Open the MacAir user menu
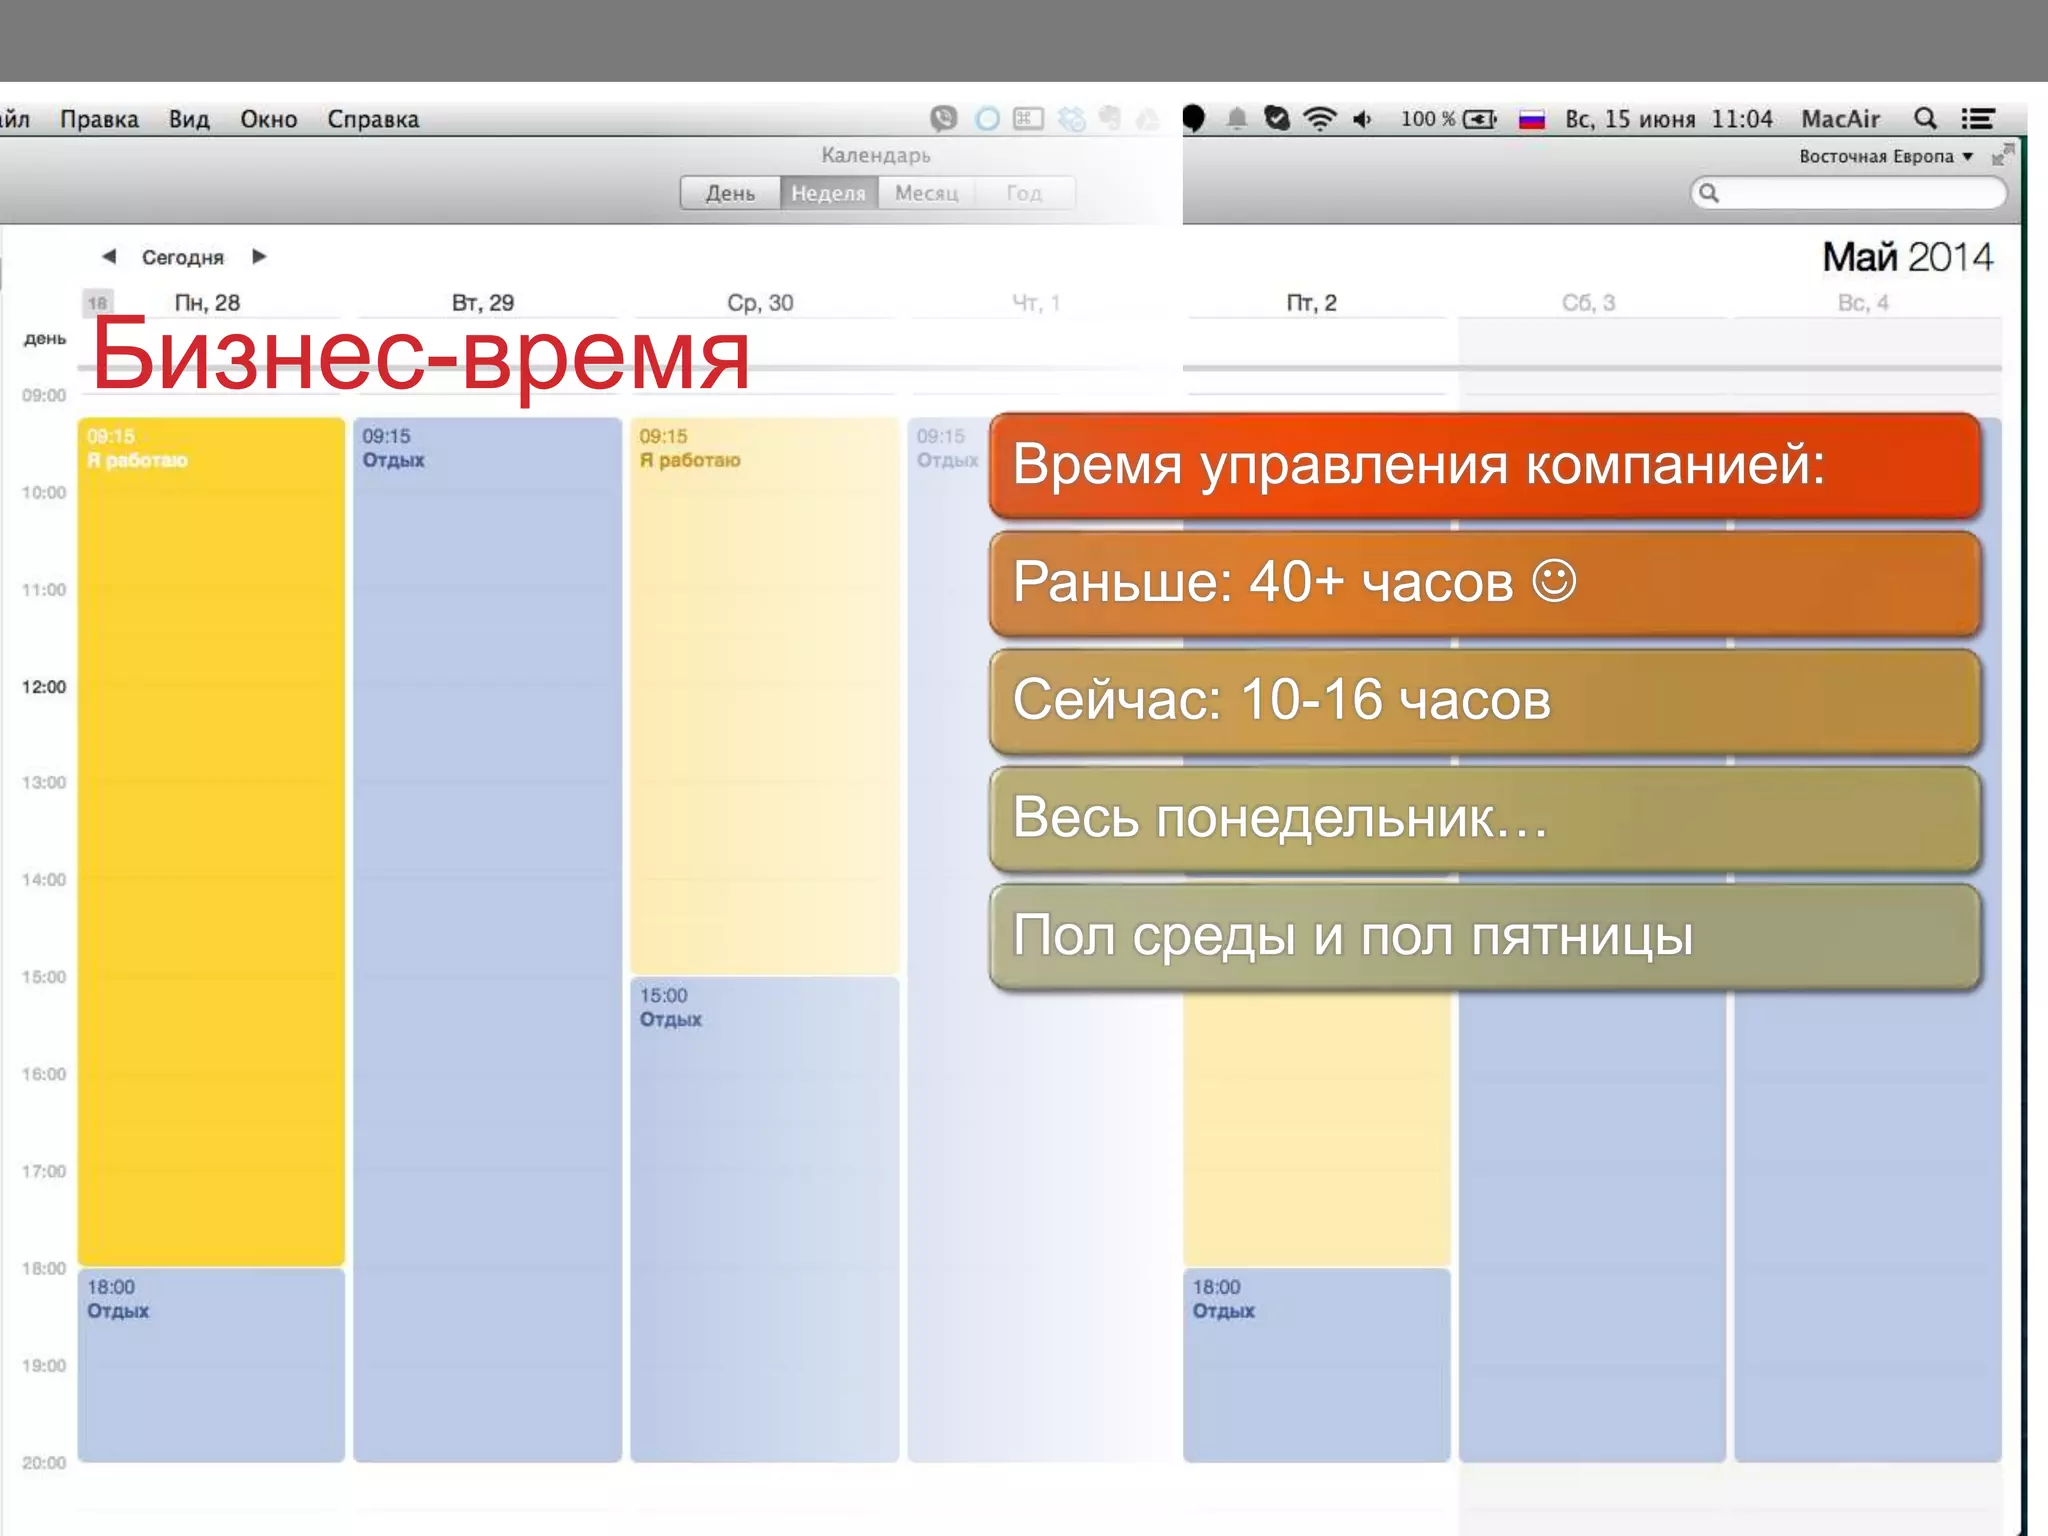This screenshot has height=1536, width=2048. click(1840, 119)
